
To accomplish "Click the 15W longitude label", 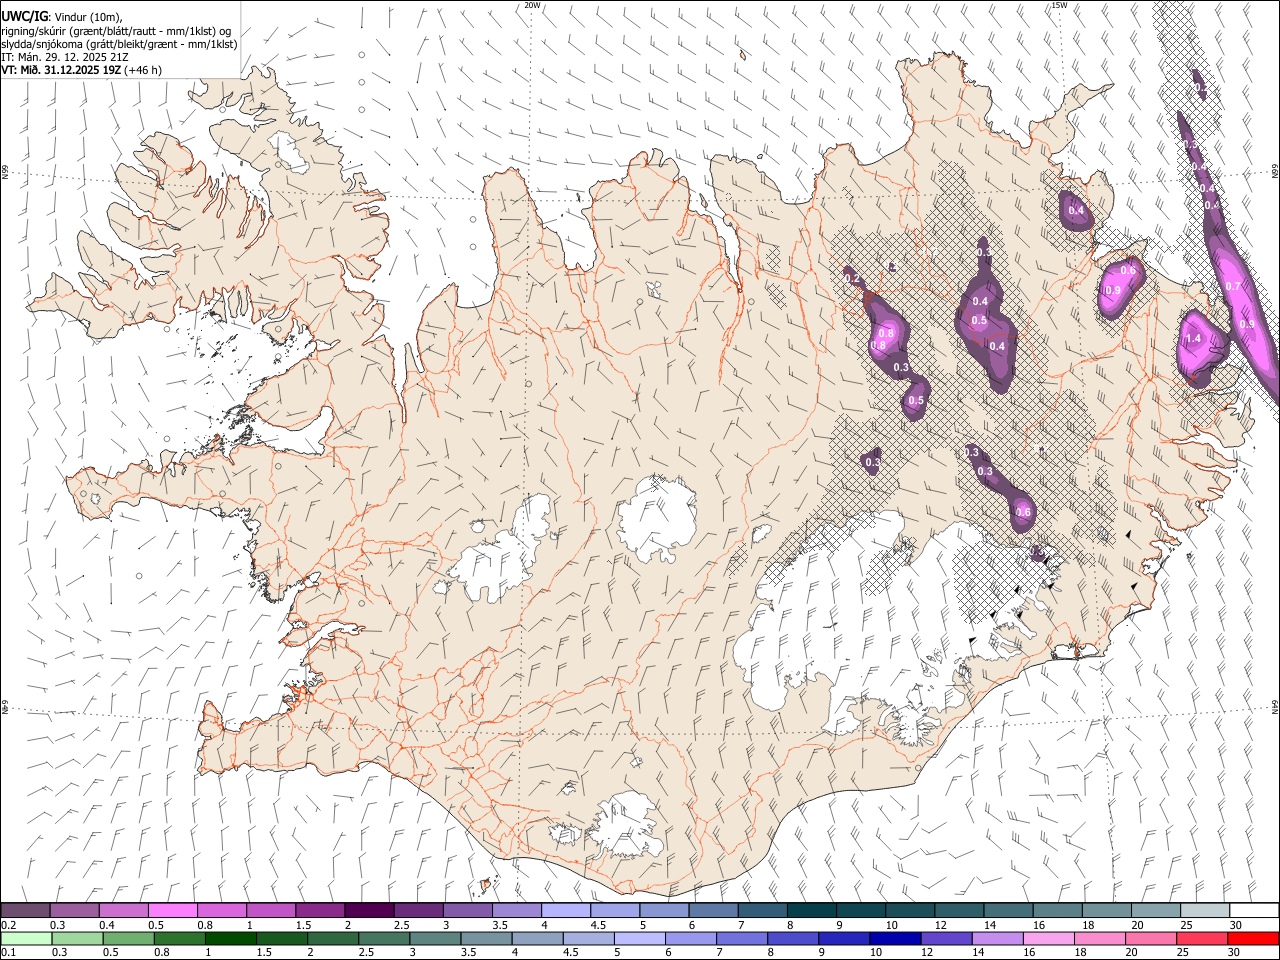I will (x=1059, y=5).
